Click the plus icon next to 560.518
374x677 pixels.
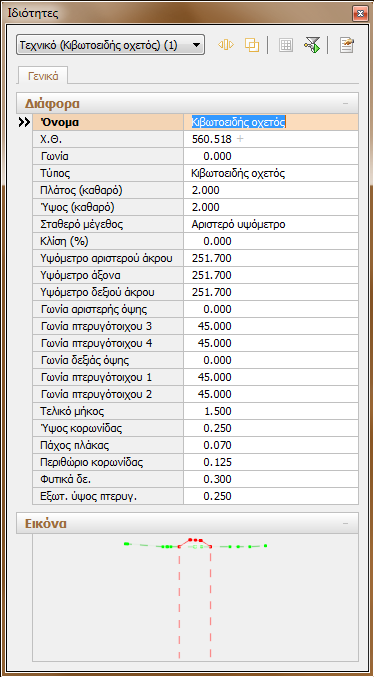(240, 139)
